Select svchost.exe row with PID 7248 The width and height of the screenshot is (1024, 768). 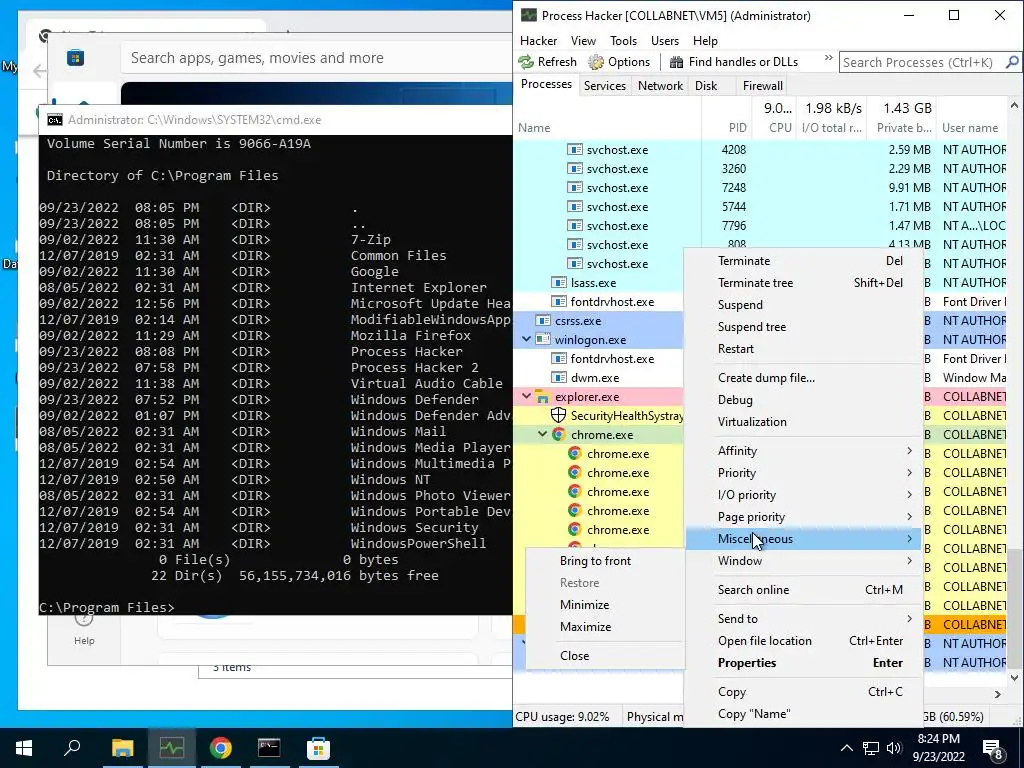(761, 187)
